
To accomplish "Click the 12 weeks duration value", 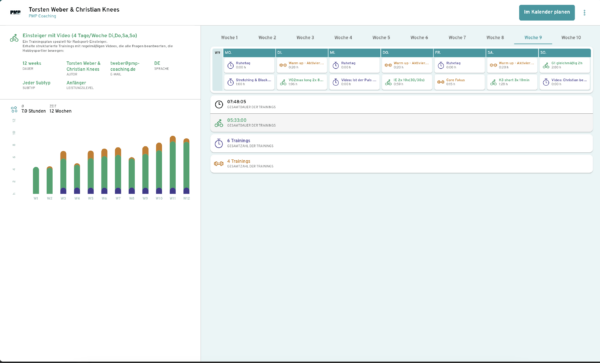I will click(32, 63).
